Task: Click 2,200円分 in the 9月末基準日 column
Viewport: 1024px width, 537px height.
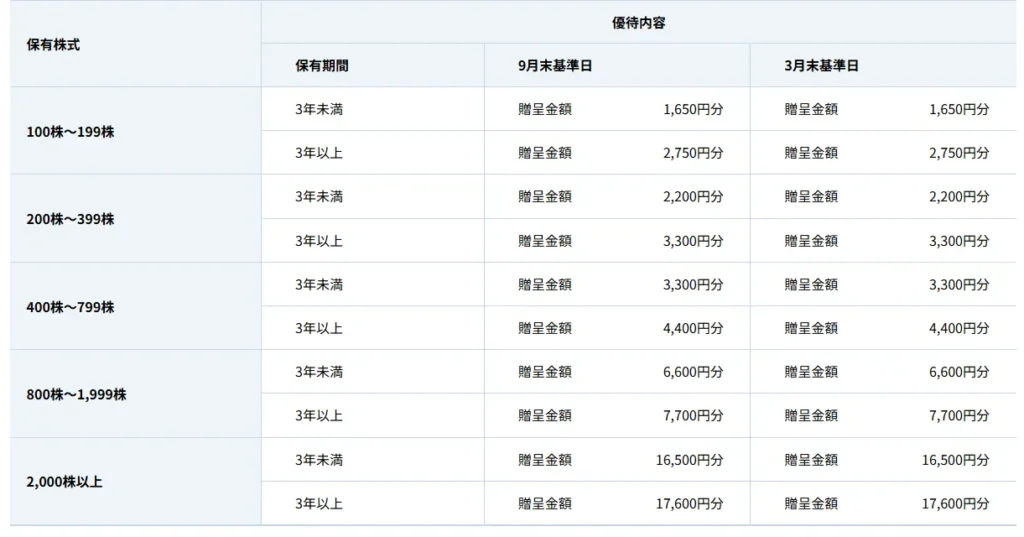Action: tap(693, 197)
